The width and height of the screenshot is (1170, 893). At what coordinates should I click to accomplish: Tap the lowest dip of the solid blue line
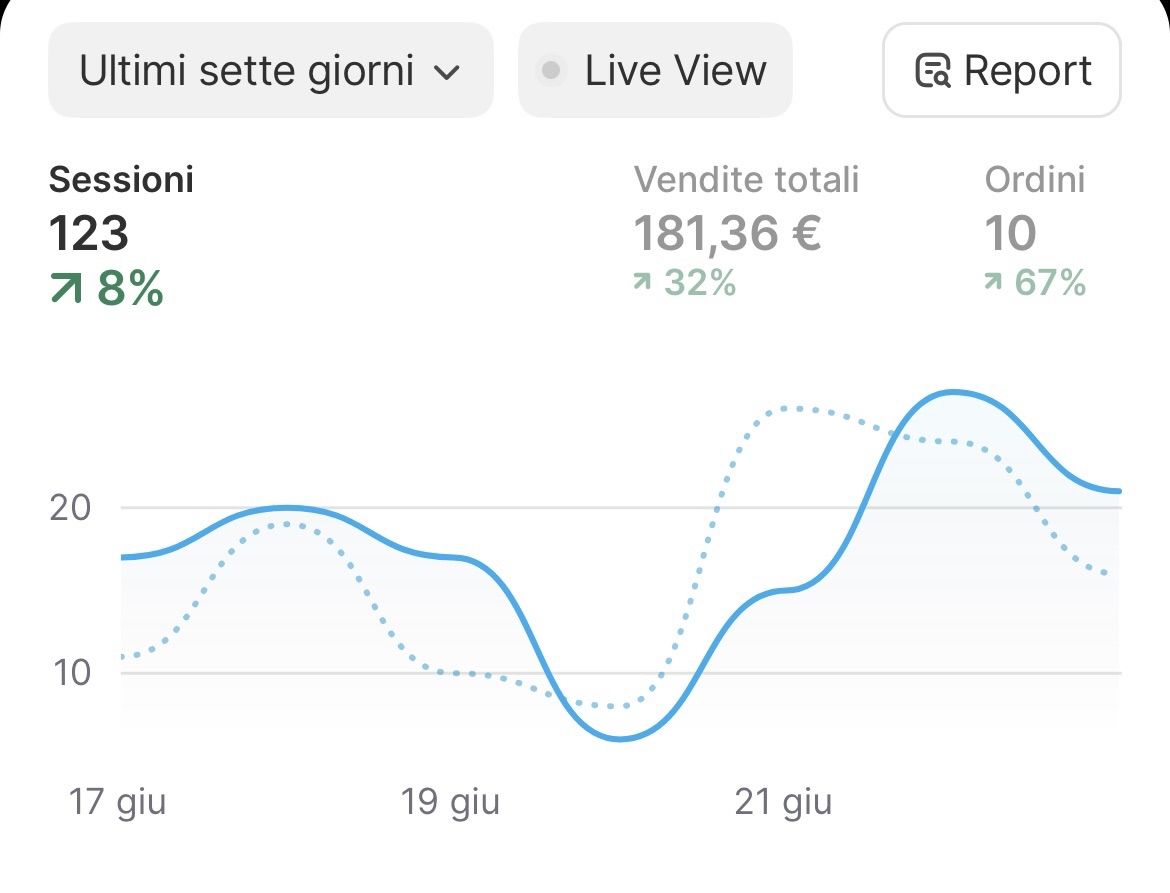(x=620, y=739)
